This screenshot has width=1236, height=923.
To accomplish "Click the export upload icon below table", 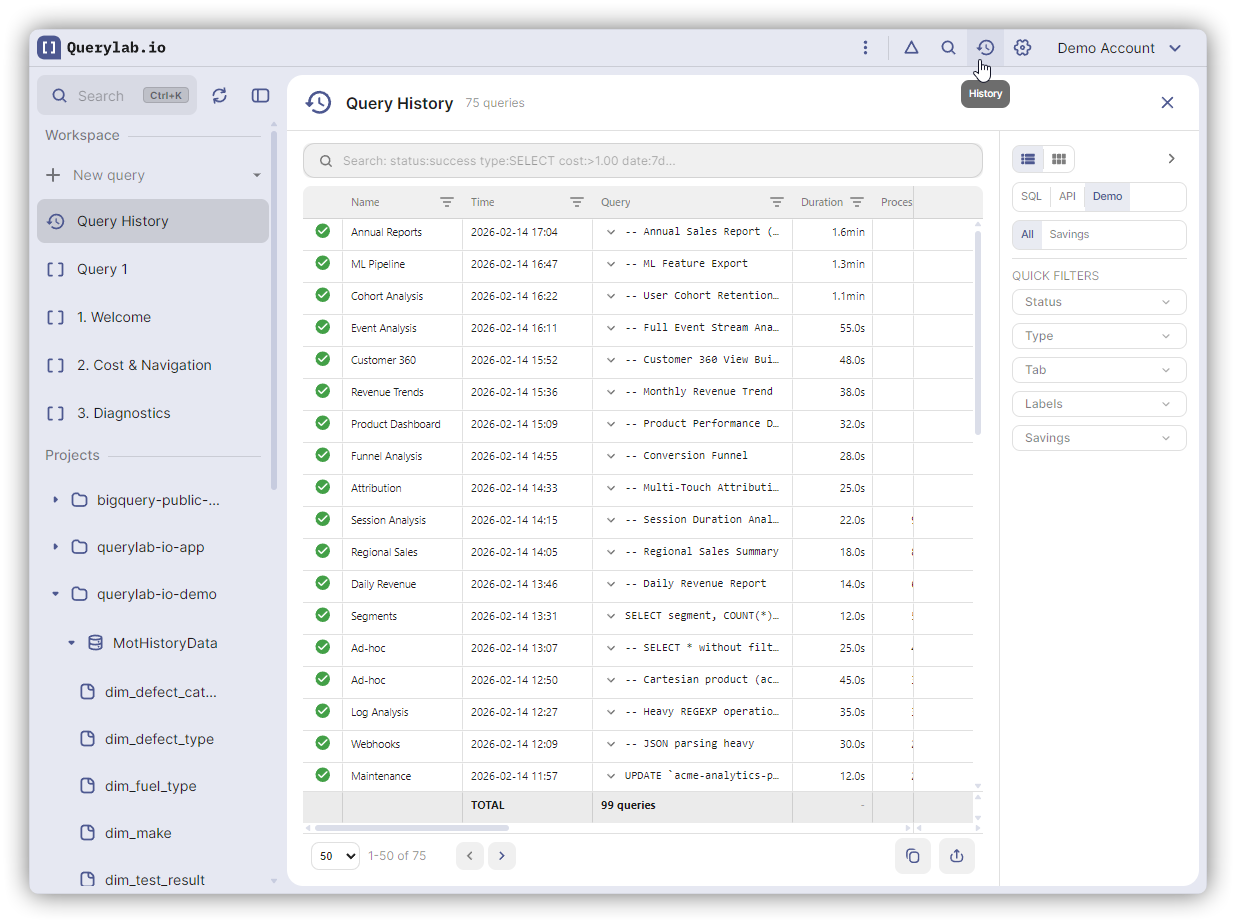I will 956,856.
